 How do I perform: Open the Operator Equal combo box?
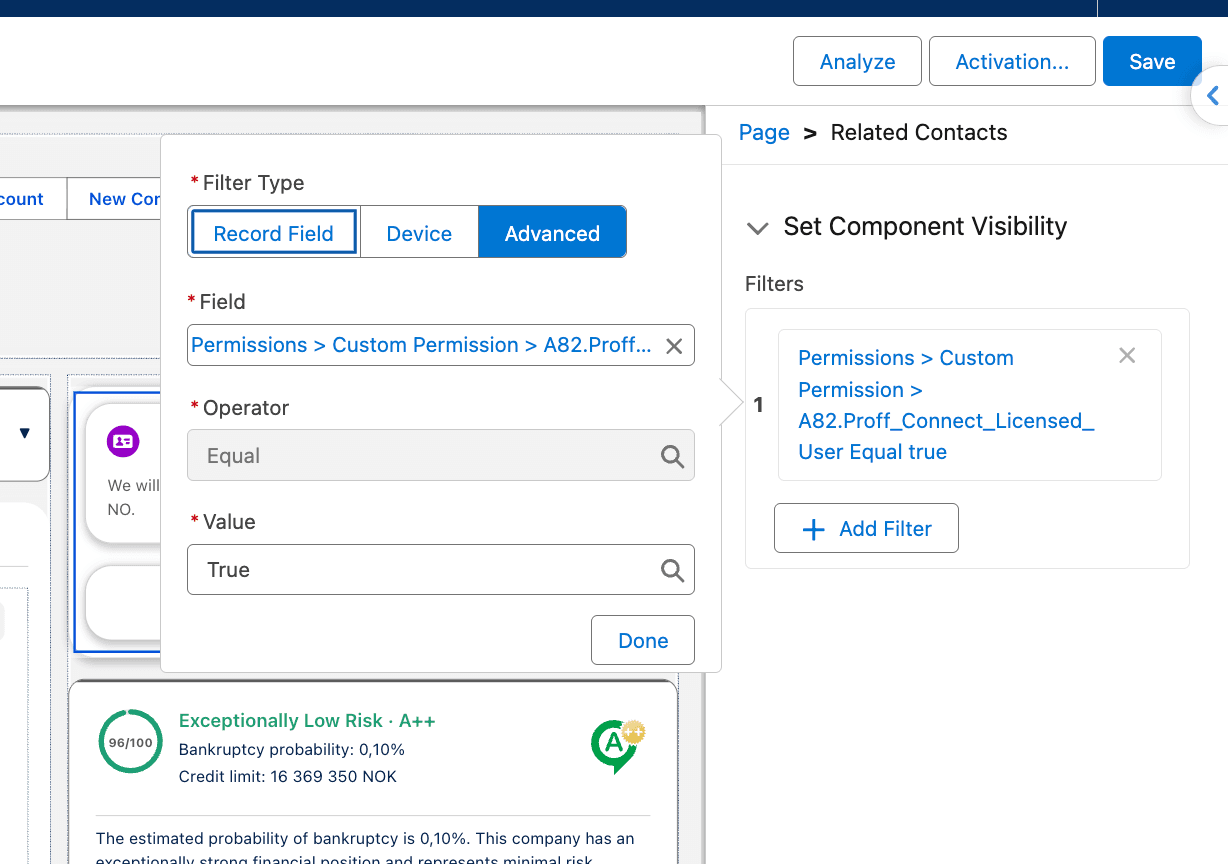[440, 456]
